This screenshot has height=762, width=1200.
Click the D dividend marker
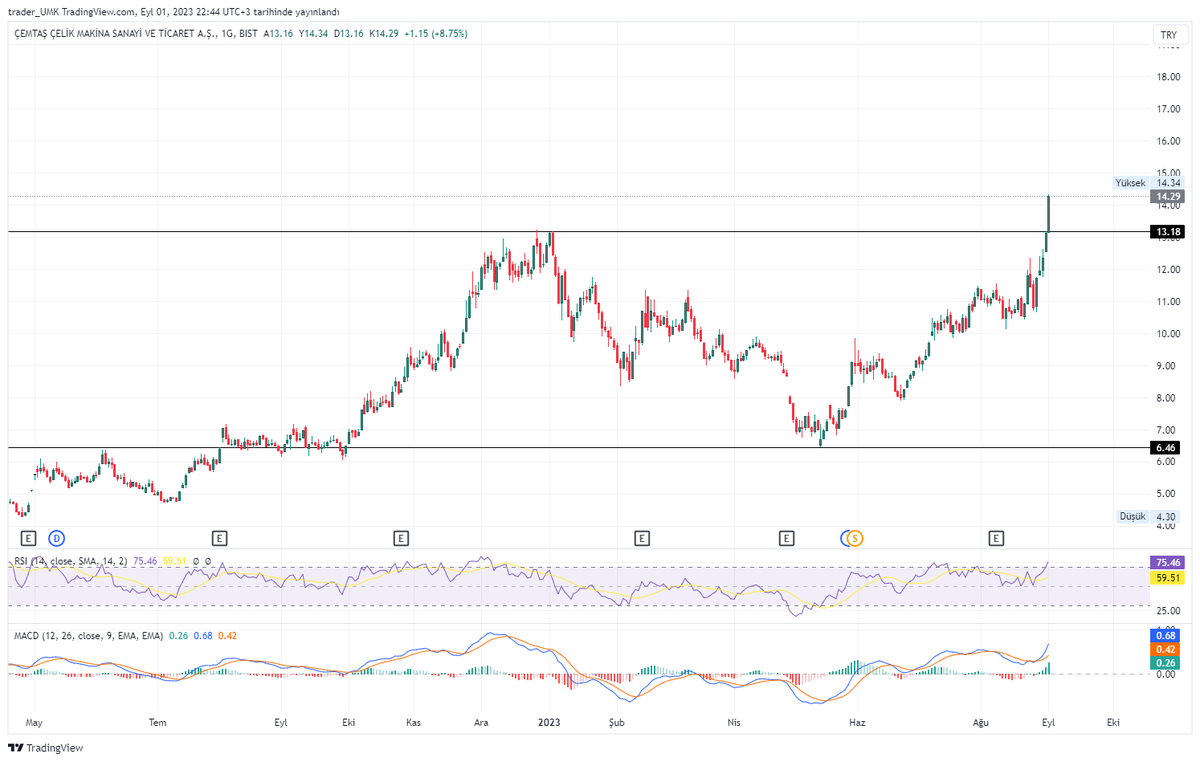[56, 538]
